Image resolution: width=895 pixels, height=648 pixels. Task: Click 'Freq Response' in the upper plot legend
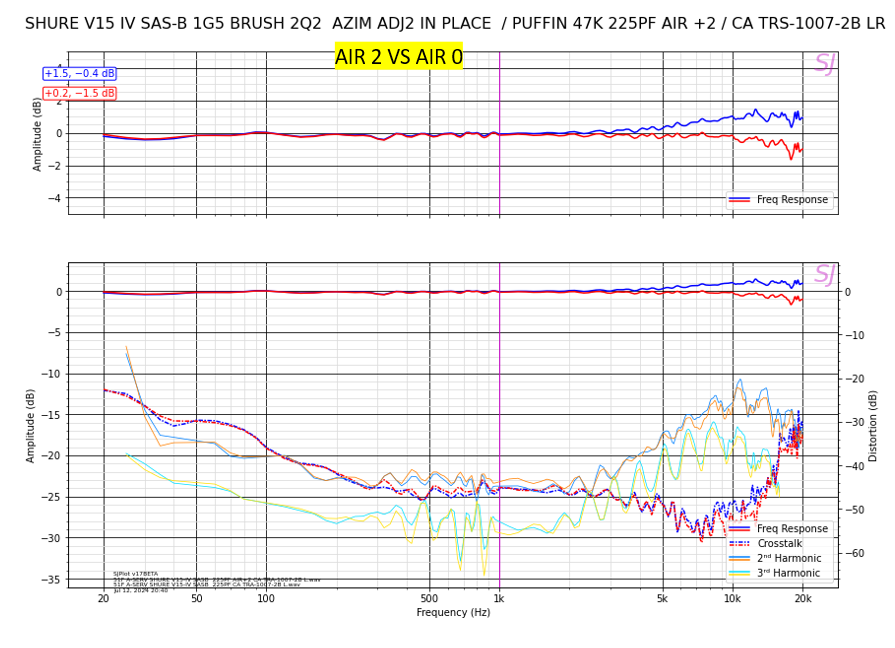click(x=792, y=199)
